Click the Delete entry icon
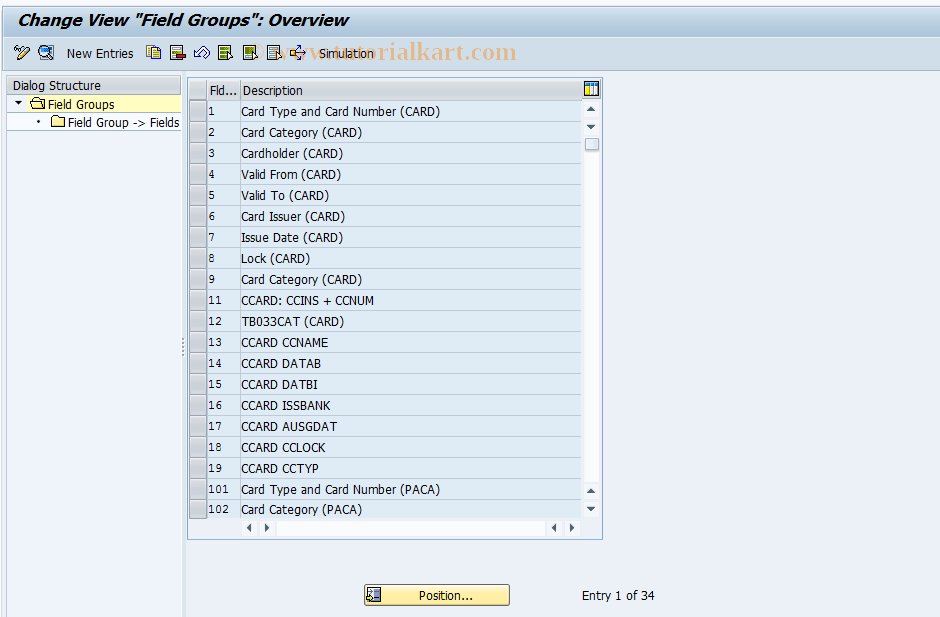This screenshot has width=940, height=617. 177,53
